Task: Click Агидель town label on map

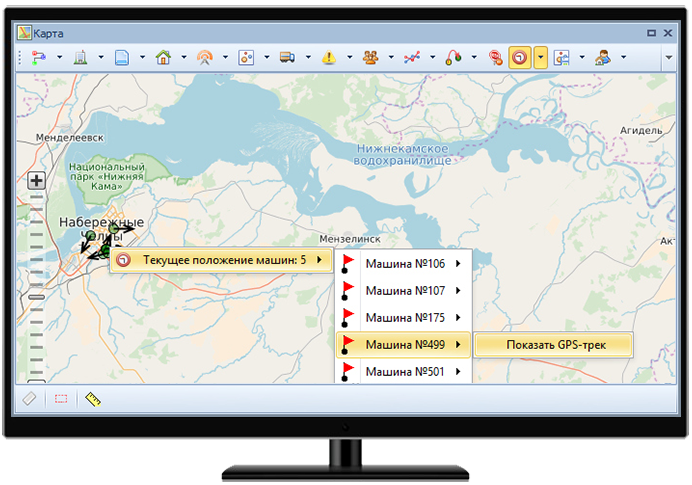Action: (641, 130)
